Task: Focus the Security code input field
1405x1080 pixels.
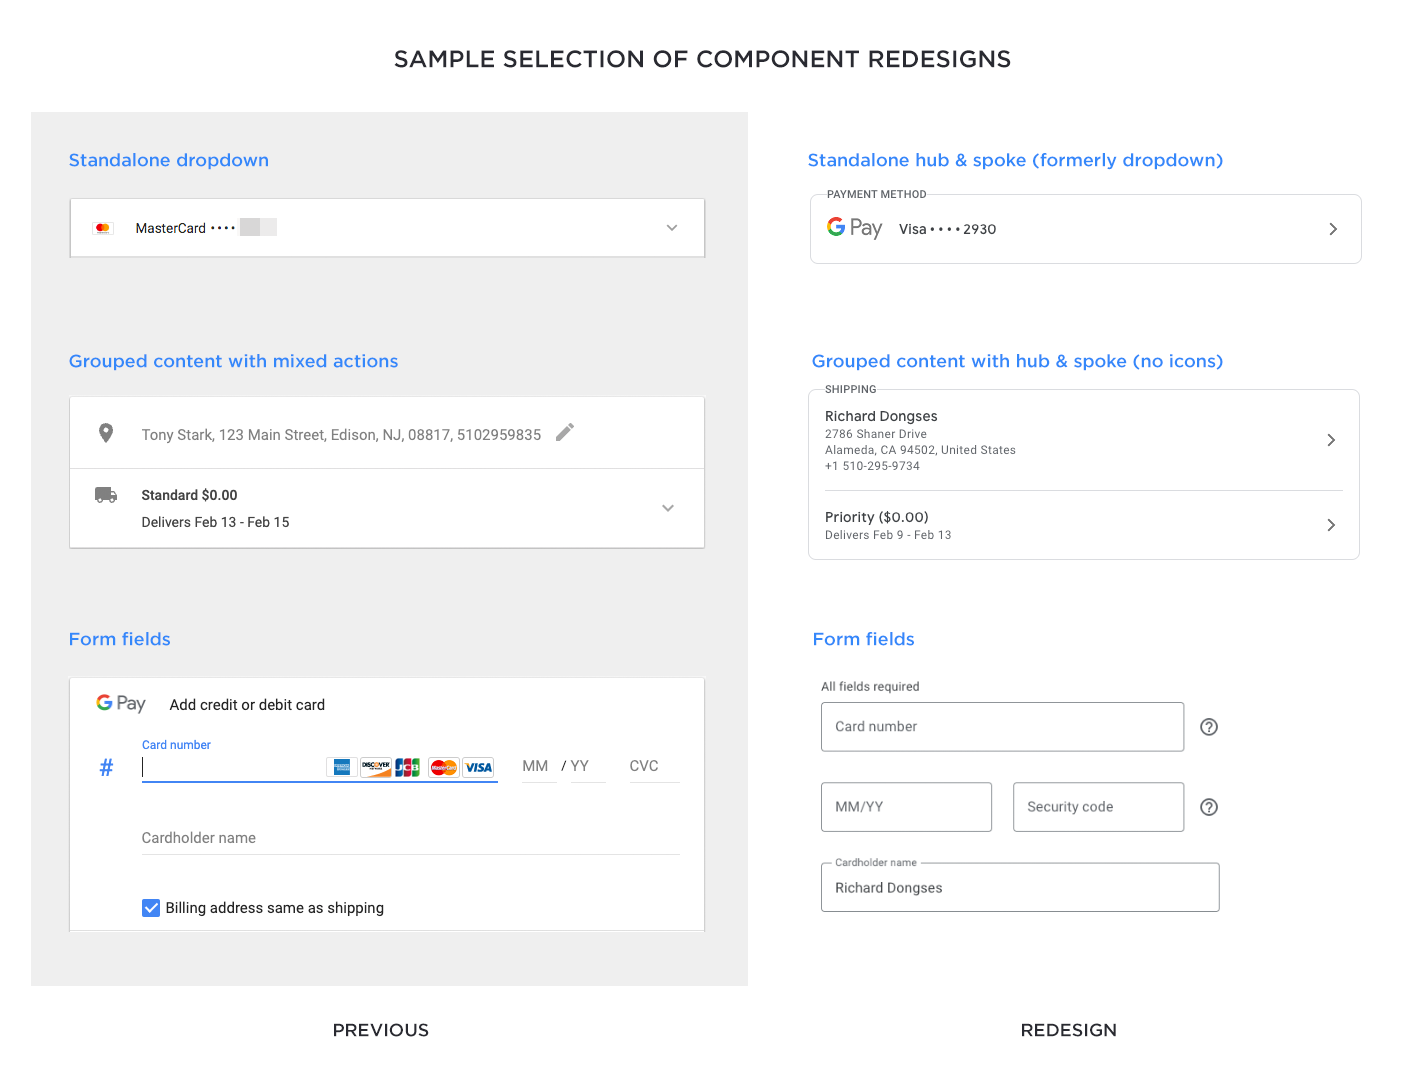Action: (x=1098, y=807)
